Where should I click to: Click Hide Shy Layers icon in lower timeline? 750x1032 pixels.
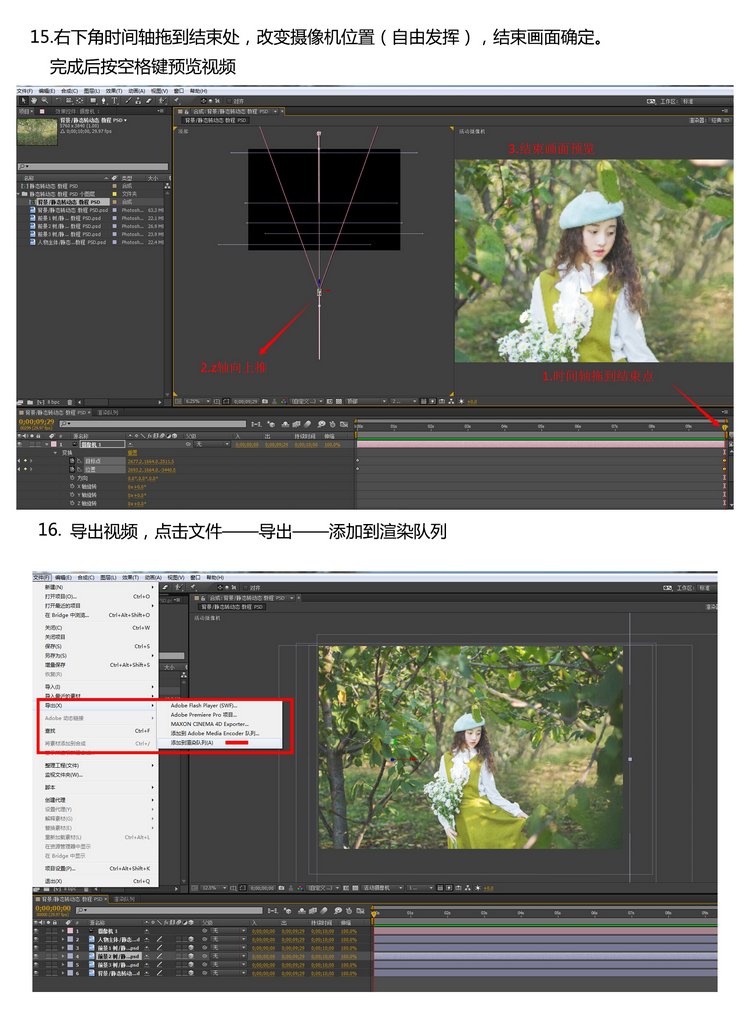pyautogui.click(x=301, y=911)
